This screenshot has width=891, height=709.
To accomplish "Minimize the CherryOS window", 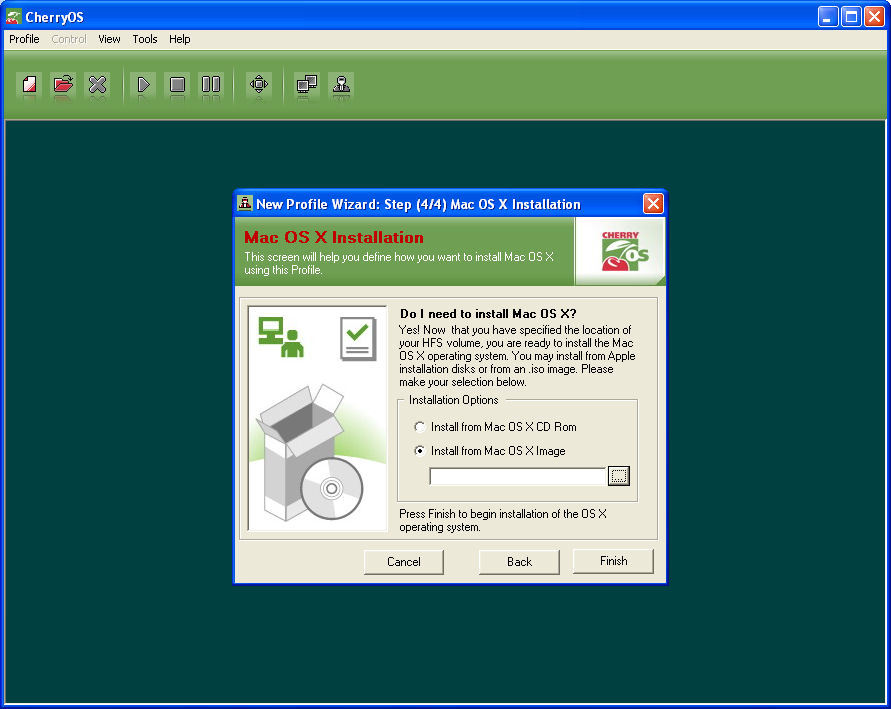I will click(x=827, y=16).
